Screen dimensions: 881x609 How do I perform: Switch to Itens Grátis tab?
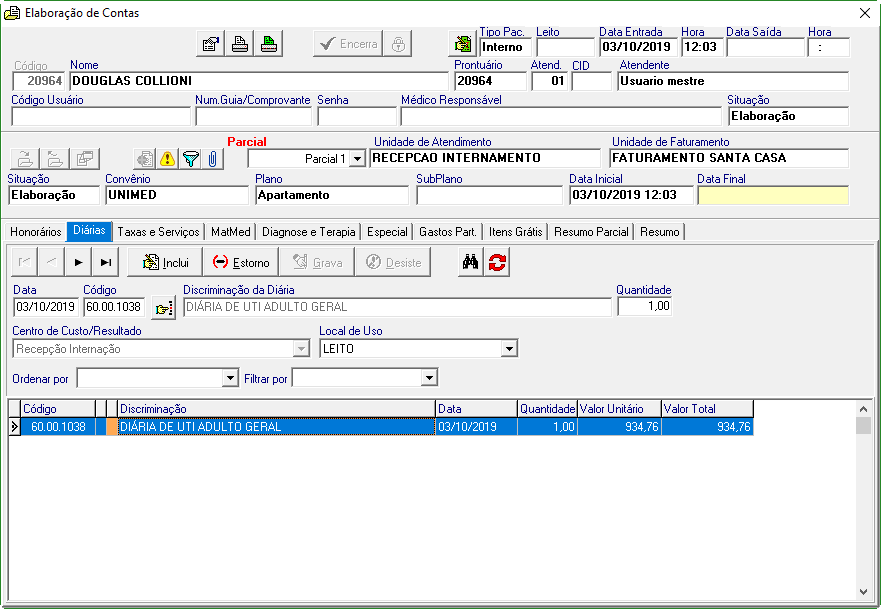(x=516, y=232)
